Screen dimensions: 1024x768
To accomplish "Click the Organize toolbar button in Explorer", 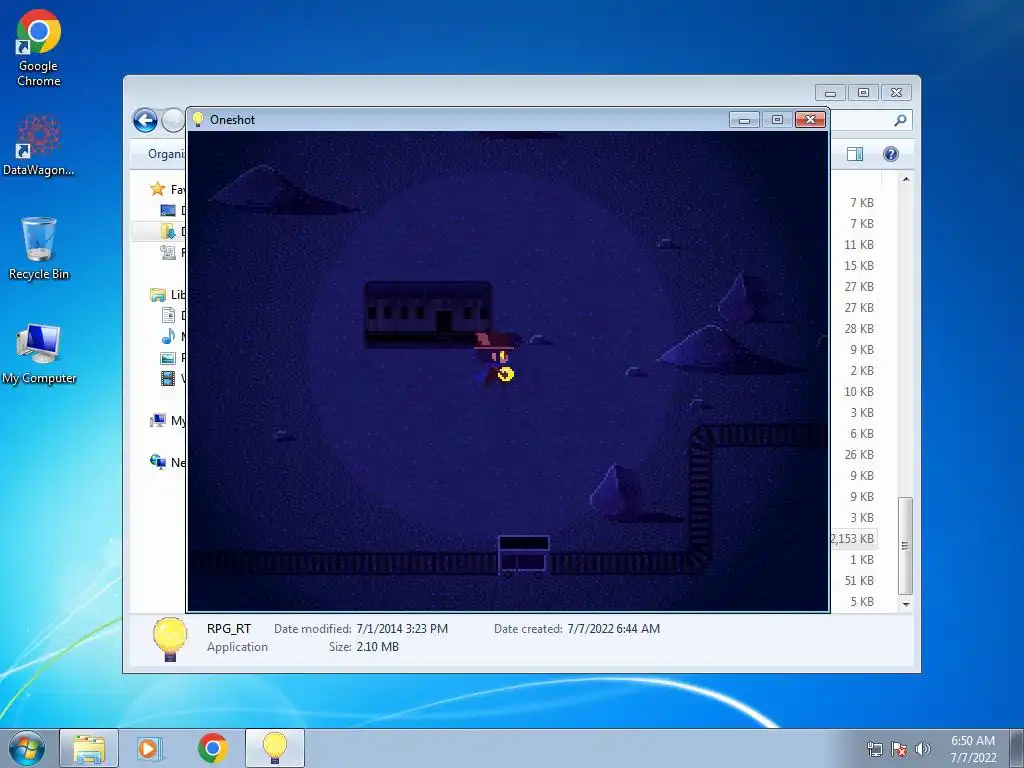I will click(166, 153).
